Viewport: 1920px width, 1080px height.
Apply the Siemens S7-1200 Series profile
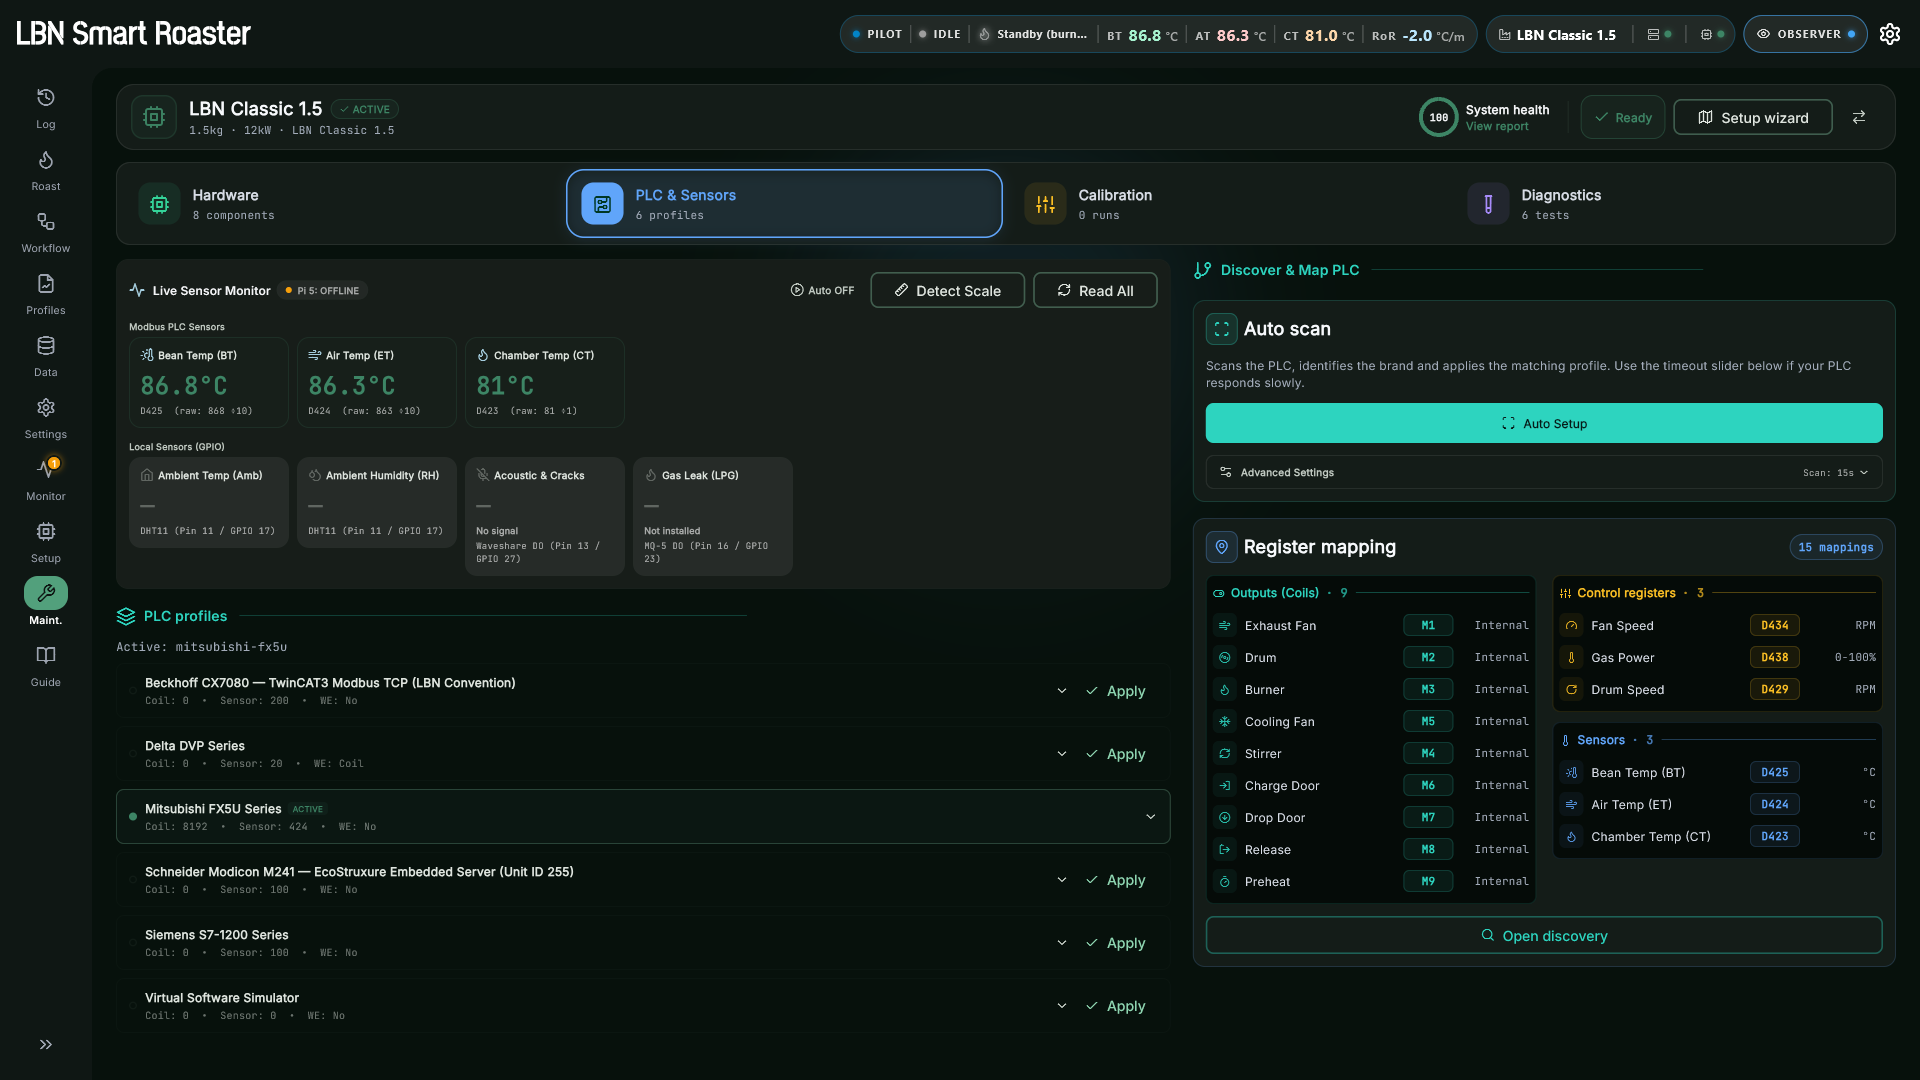tap(1116, 943)
